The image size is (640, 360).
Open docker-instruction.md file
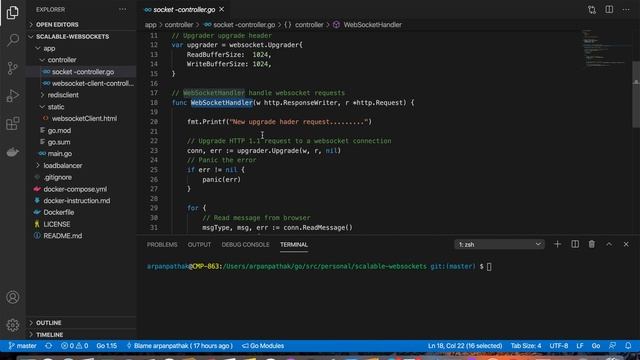click(x=81, y=200)
